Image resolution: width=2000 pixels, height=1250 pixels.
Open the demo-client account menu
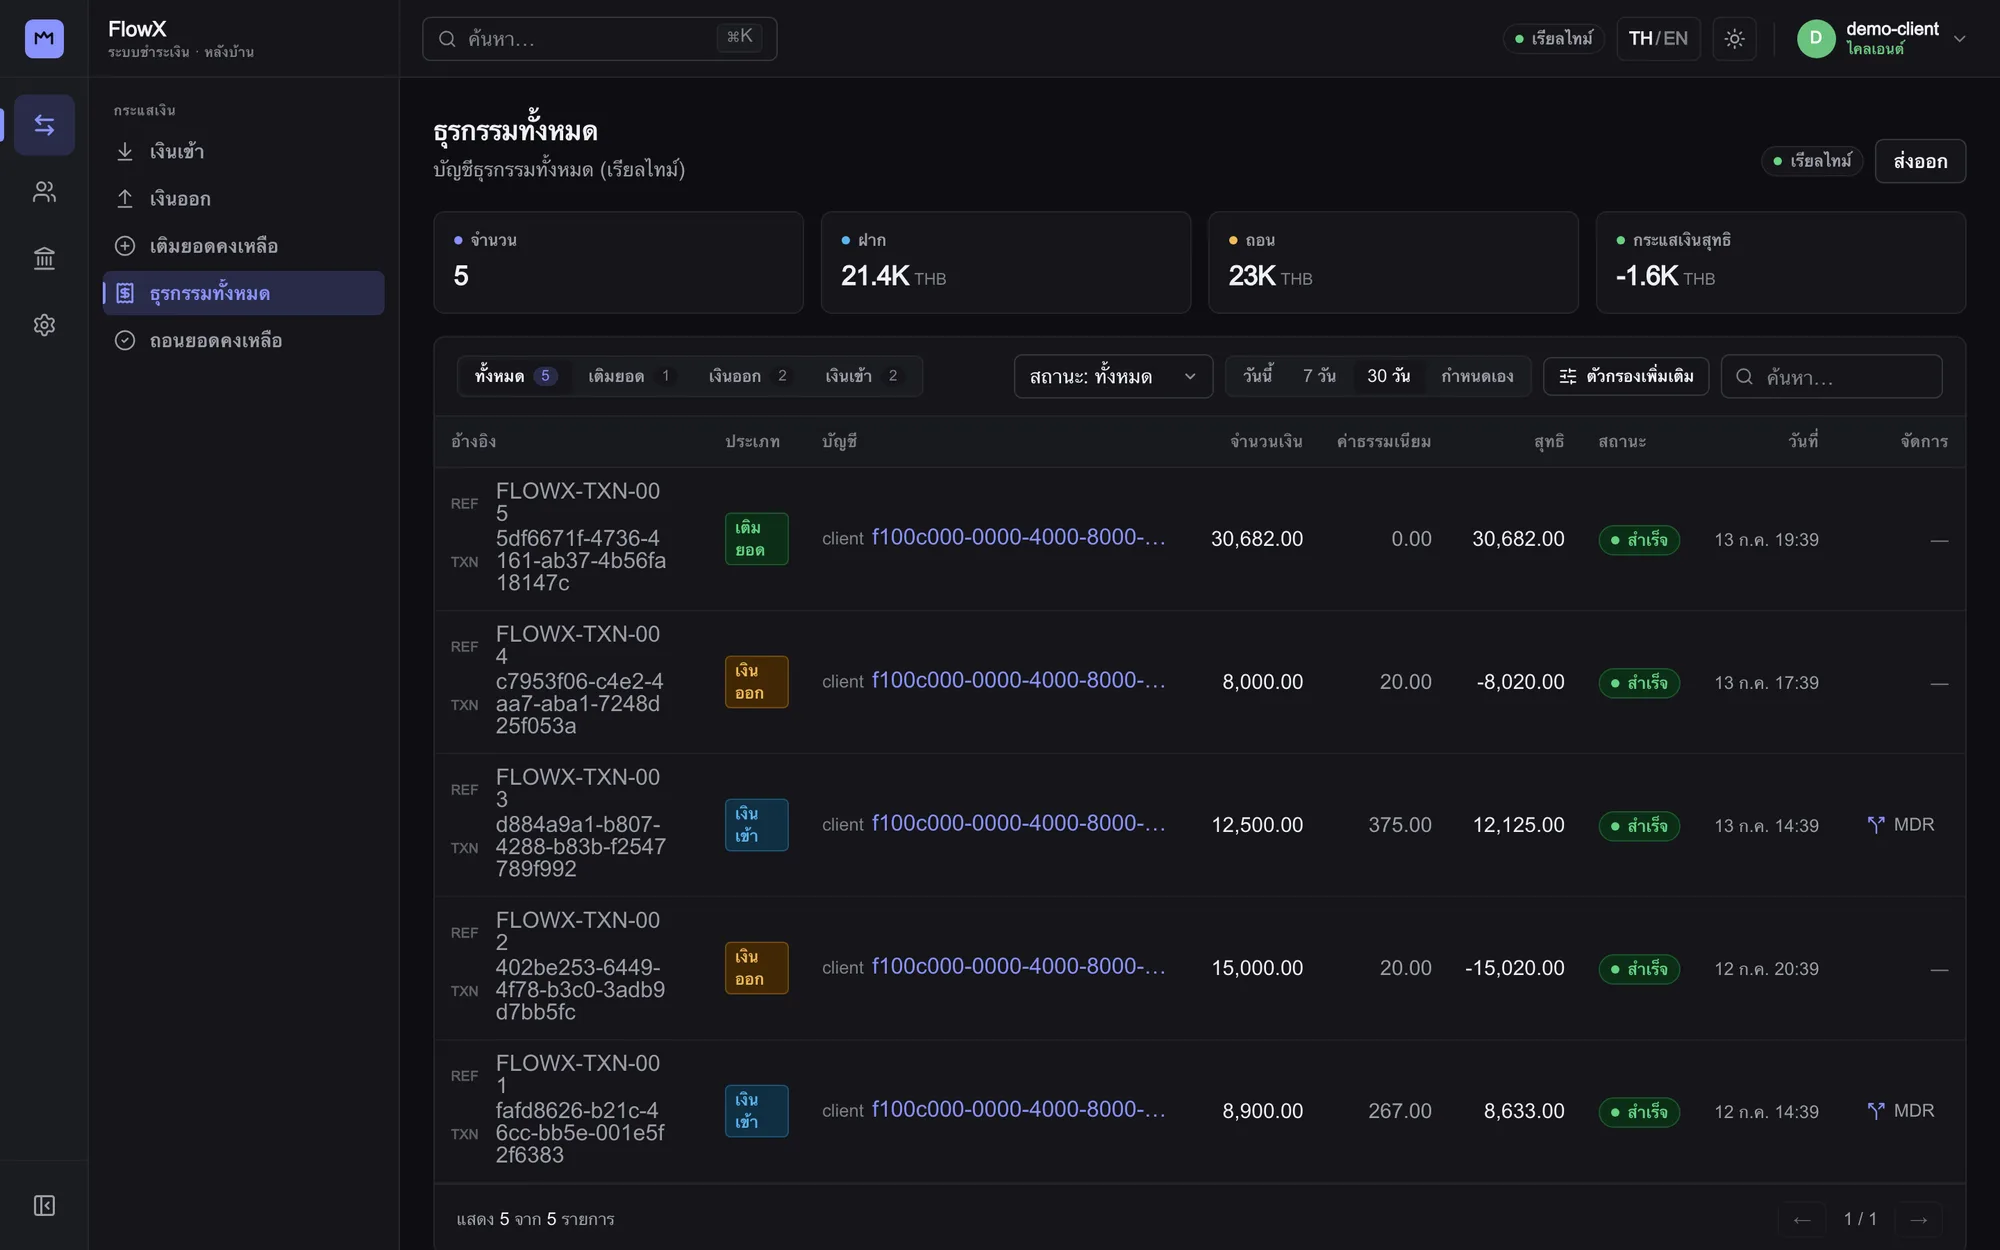[x=1881, y=39]
